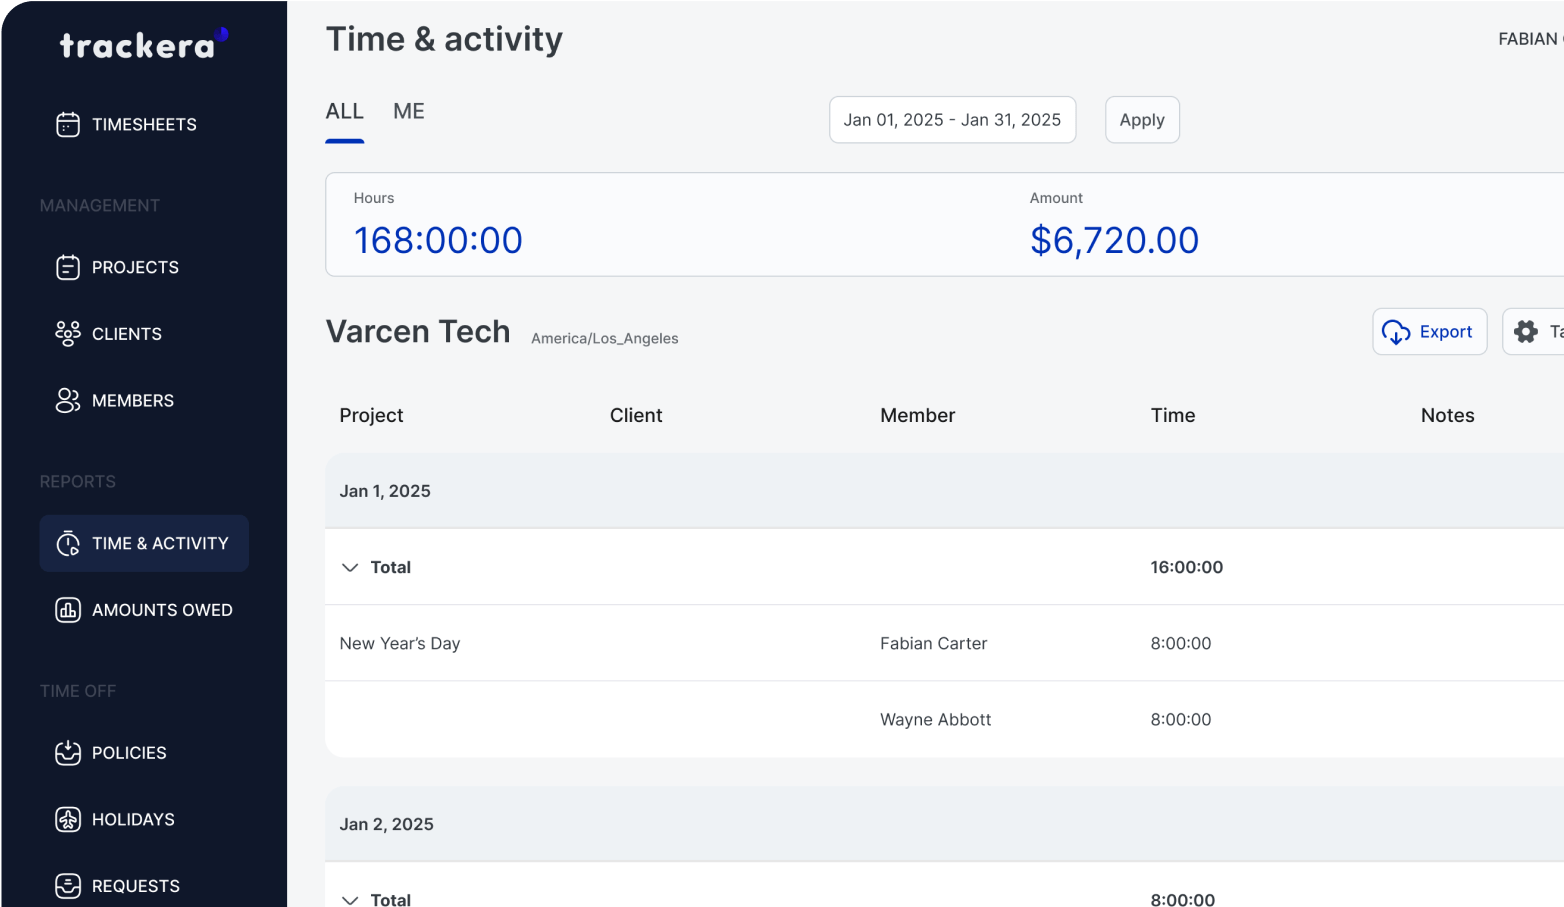Select the Timesheets calendar icon
Viewport: 1564px width, 907px height.
(x=67, y=124)
